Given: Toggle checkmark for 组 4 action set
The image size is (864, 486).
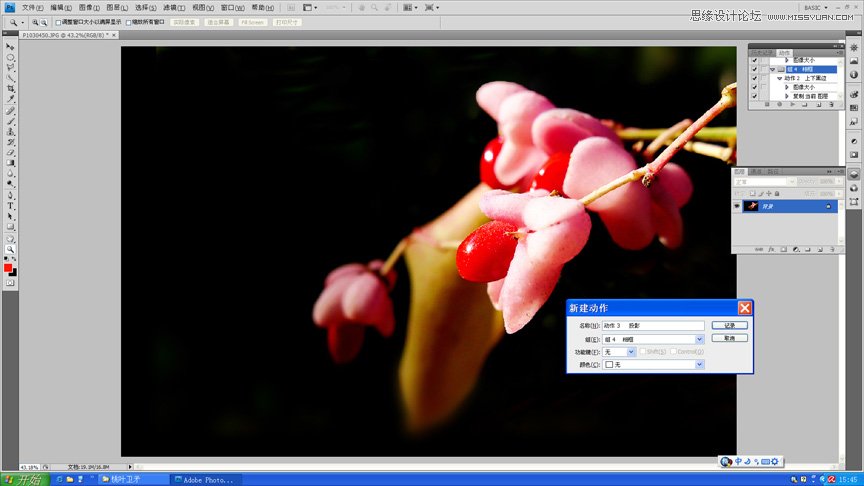Looking at the screenshot, I should pos(754,69).
